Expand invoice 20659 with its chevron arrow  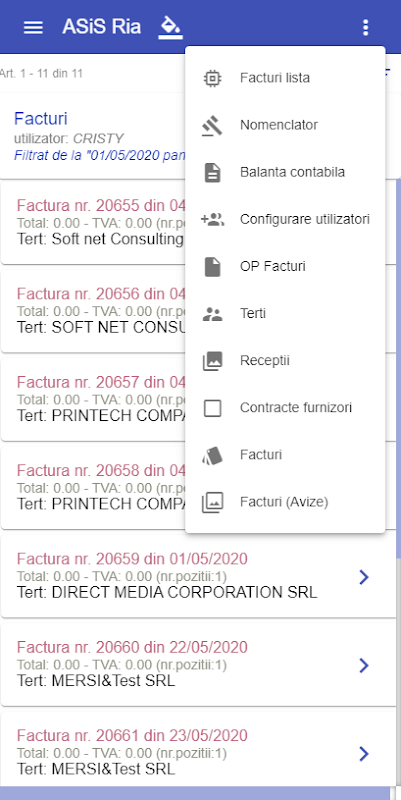[x=363, y=577]
